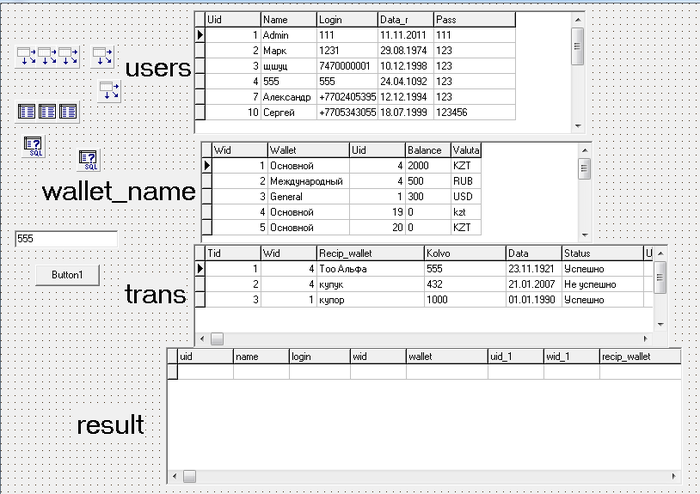Click Button1 on the form
700x494 pixels.
coord(66,275)
